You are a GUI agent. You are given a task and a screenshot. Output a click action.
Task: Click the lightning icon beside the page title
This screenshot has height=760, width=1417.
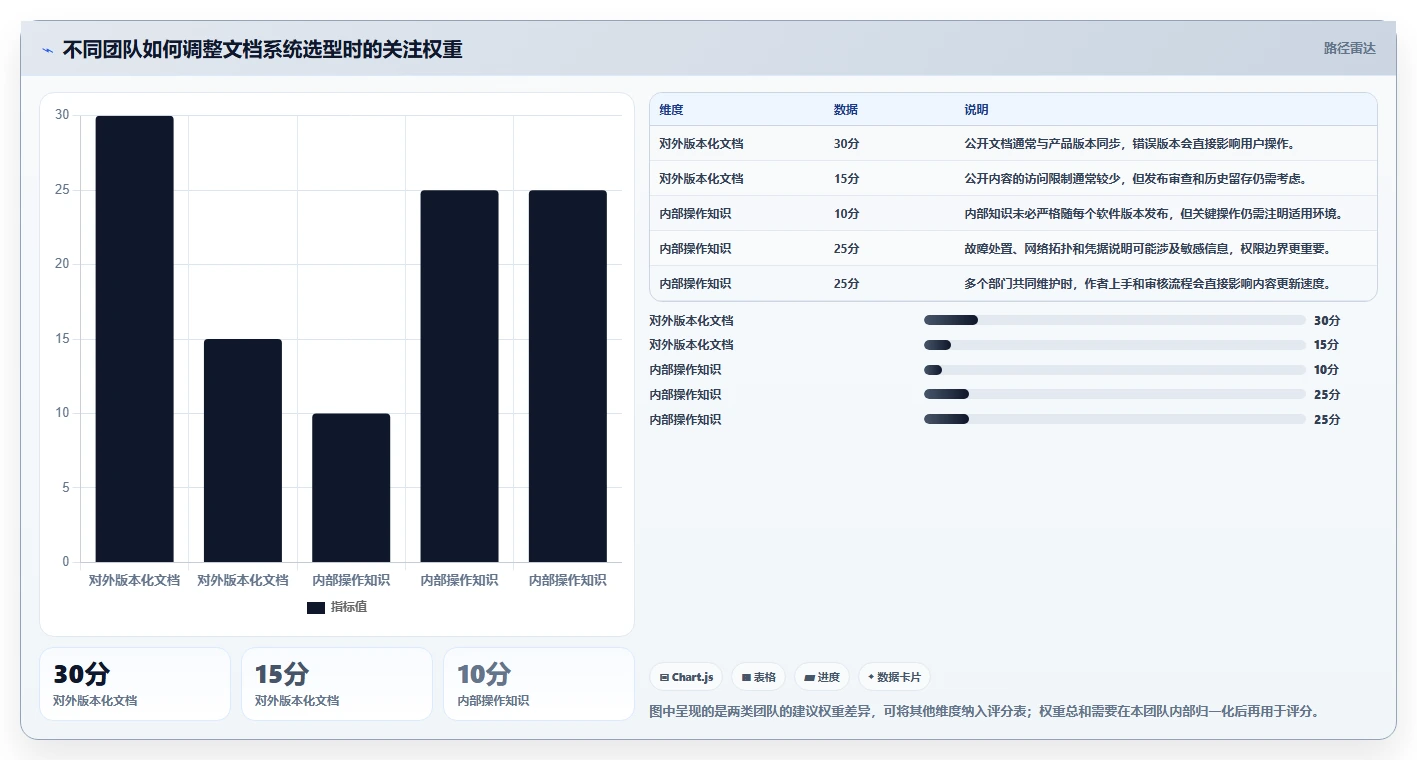[48, 50]
